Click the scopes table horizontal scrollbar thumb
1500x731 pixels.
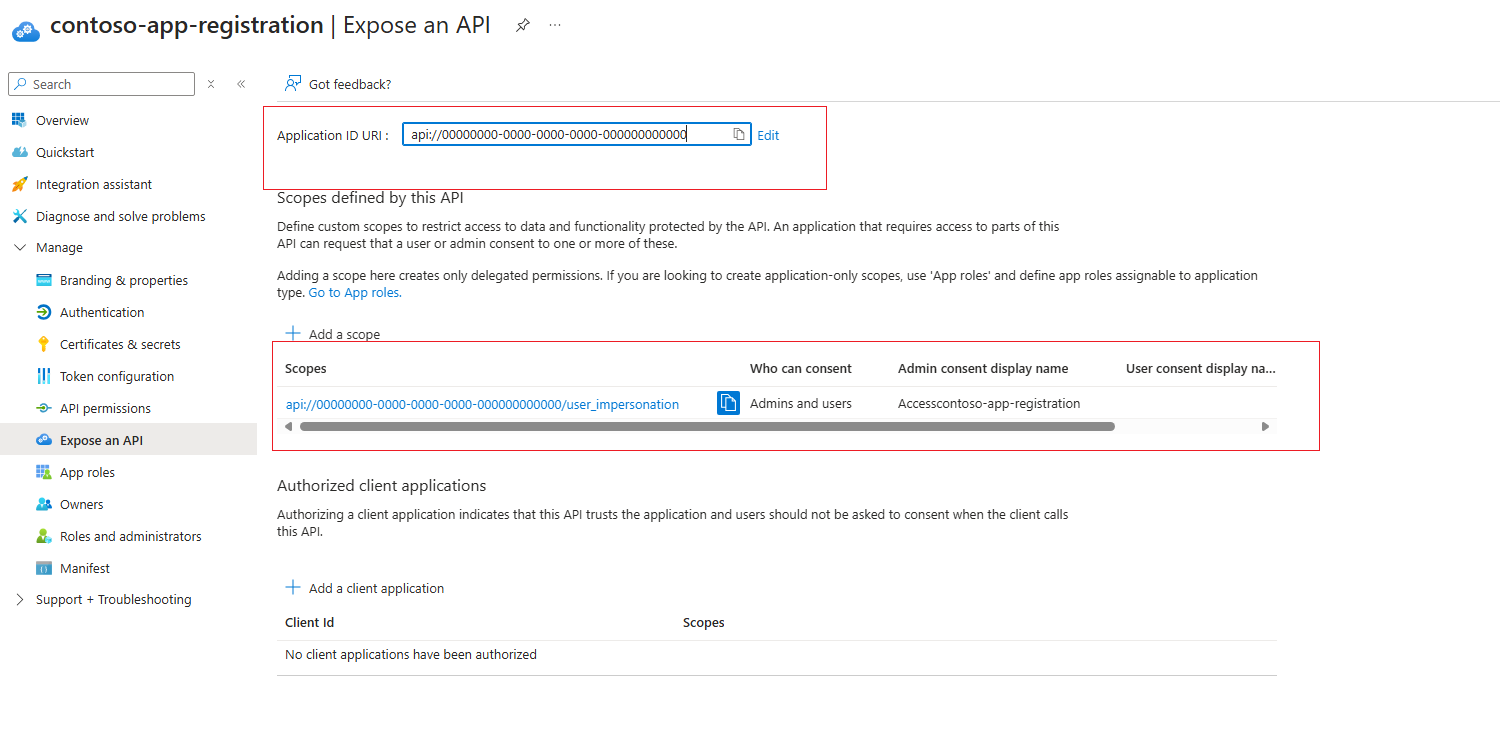coord(707,426)
